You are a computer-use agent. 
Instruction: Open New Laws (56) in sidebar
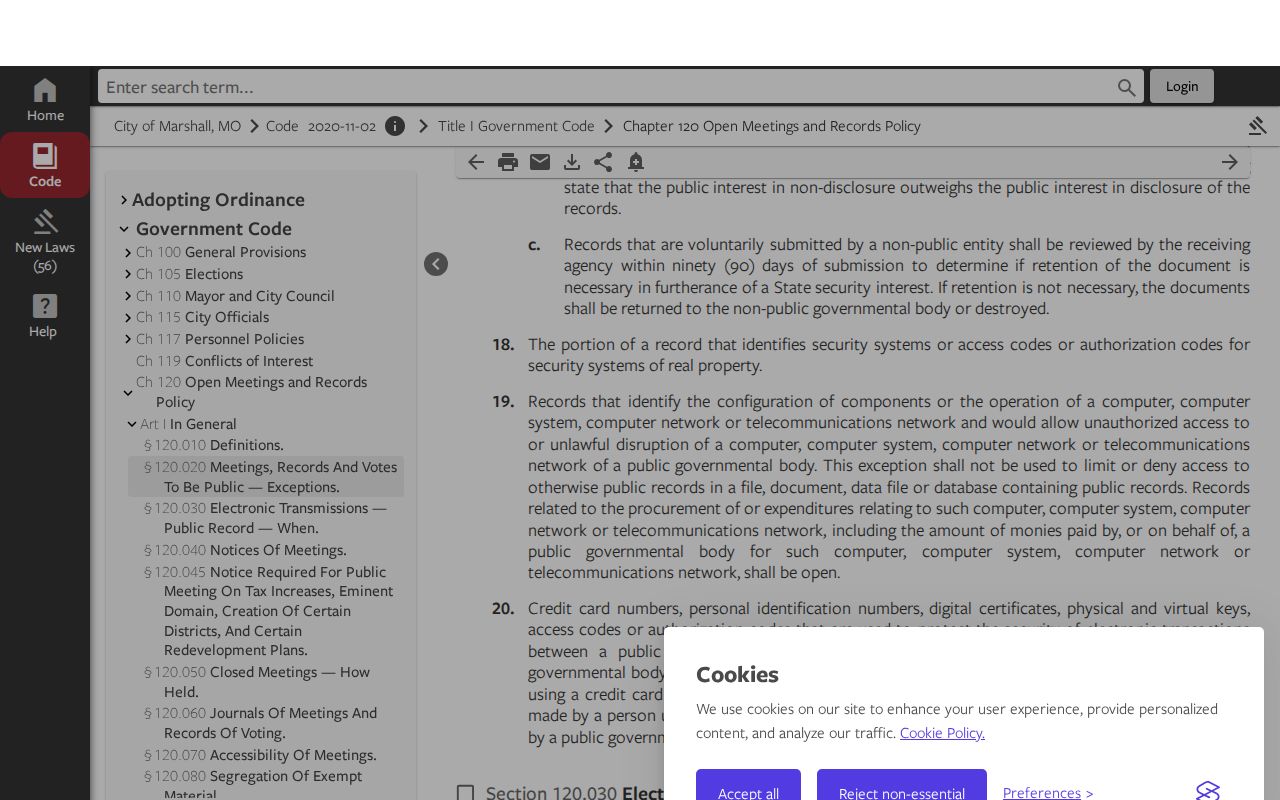(x=45, y=241)
